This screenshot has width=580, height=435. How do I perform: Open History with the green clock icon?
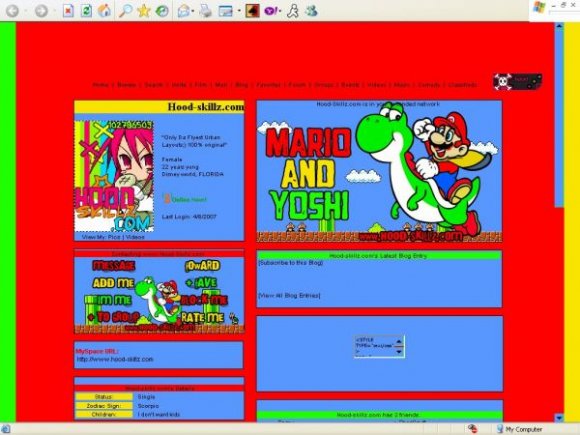(162, 11)
